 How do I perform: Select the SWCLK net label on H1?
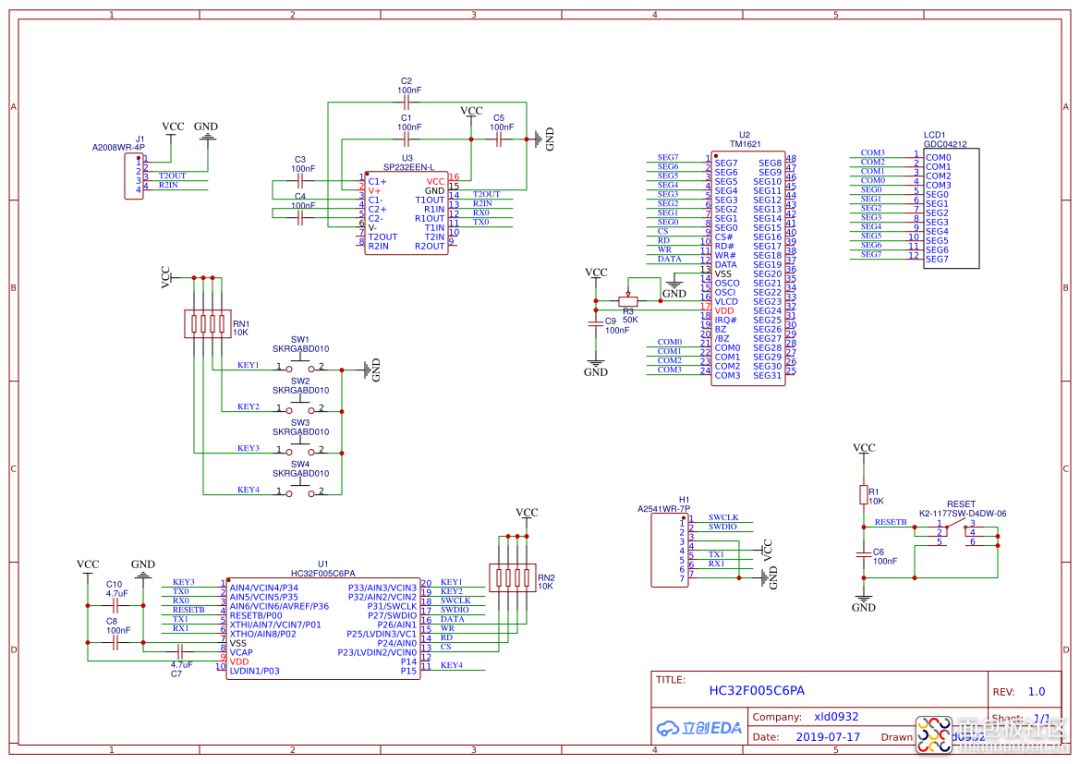pyautogui.click(x=723, y=517)
